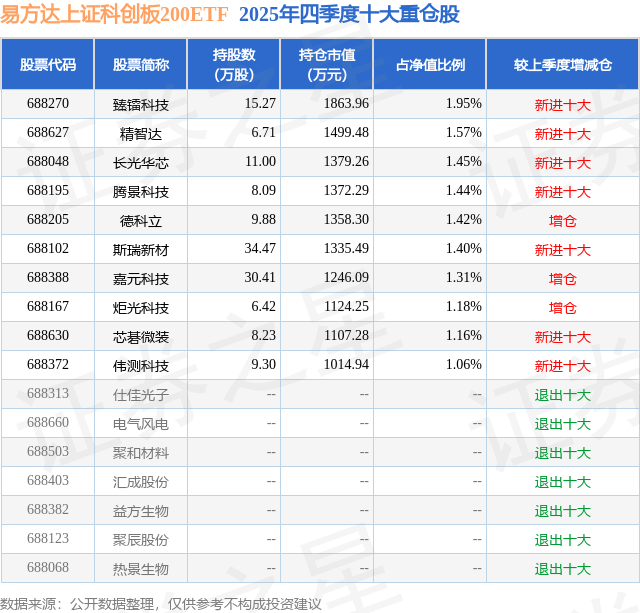This screenshot has height=613, width=640.
Task: Select stock code 688123
Action: pos(48,538)
